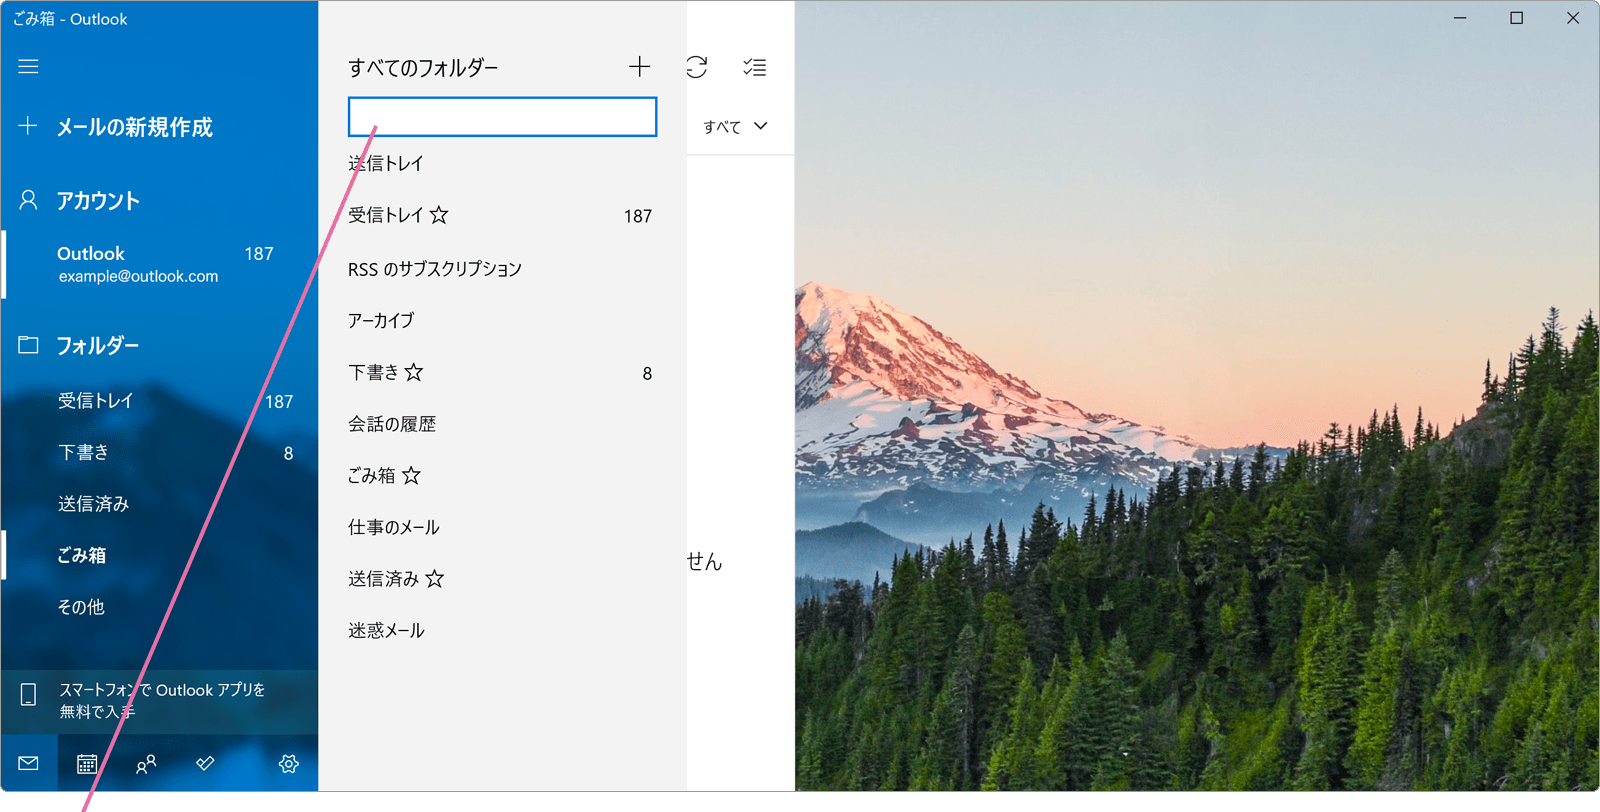Click メールの新規作成 to compose
Screen dimensions: 1600x812
click(x=134, y=127)
